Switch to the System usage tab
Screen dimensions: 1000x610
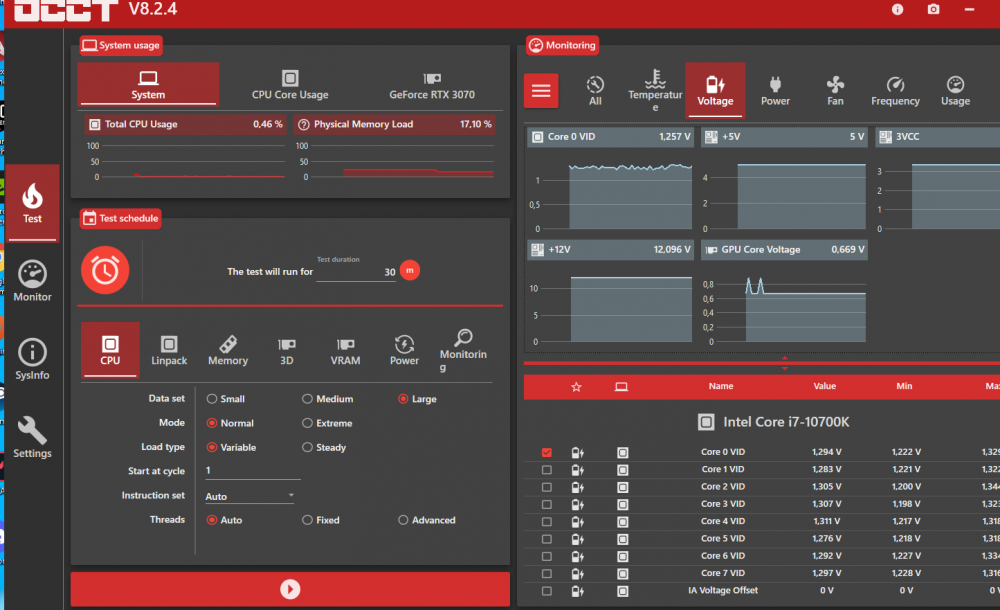(x=148, y=84)
